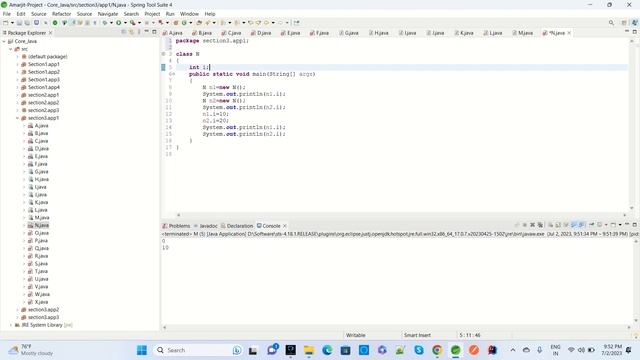640x360 pixels.
Task: Toggle code folding on line 6
Action: (x=173, y=74)
